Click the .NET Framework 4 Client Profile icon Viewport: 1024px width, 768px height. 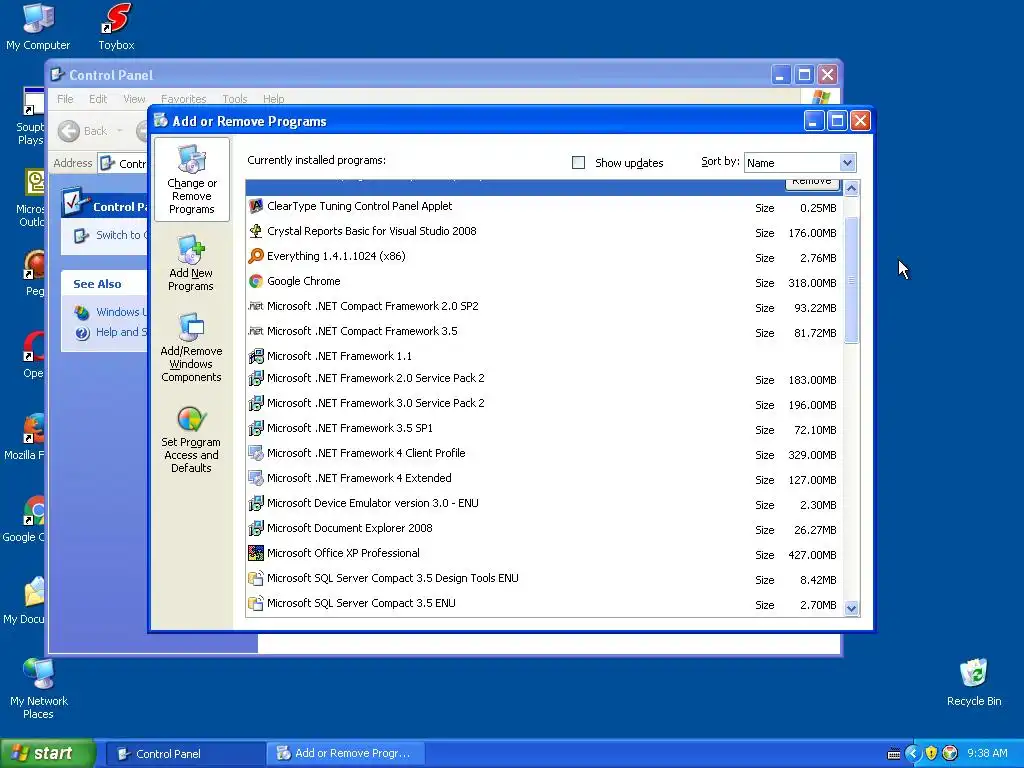coord(256,453)
